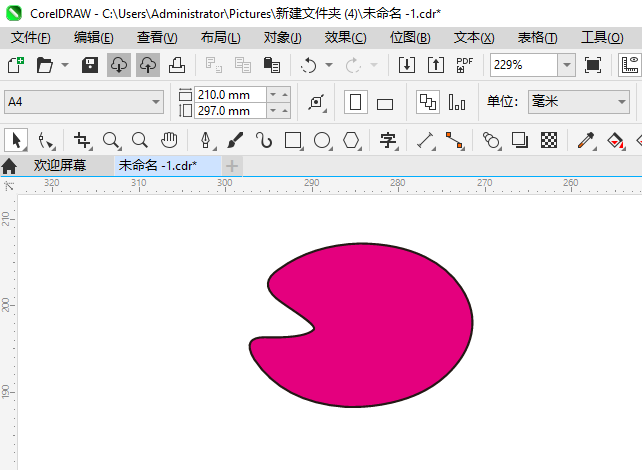
Task: Apply size to all pages icon
Action: click(428, 102)
